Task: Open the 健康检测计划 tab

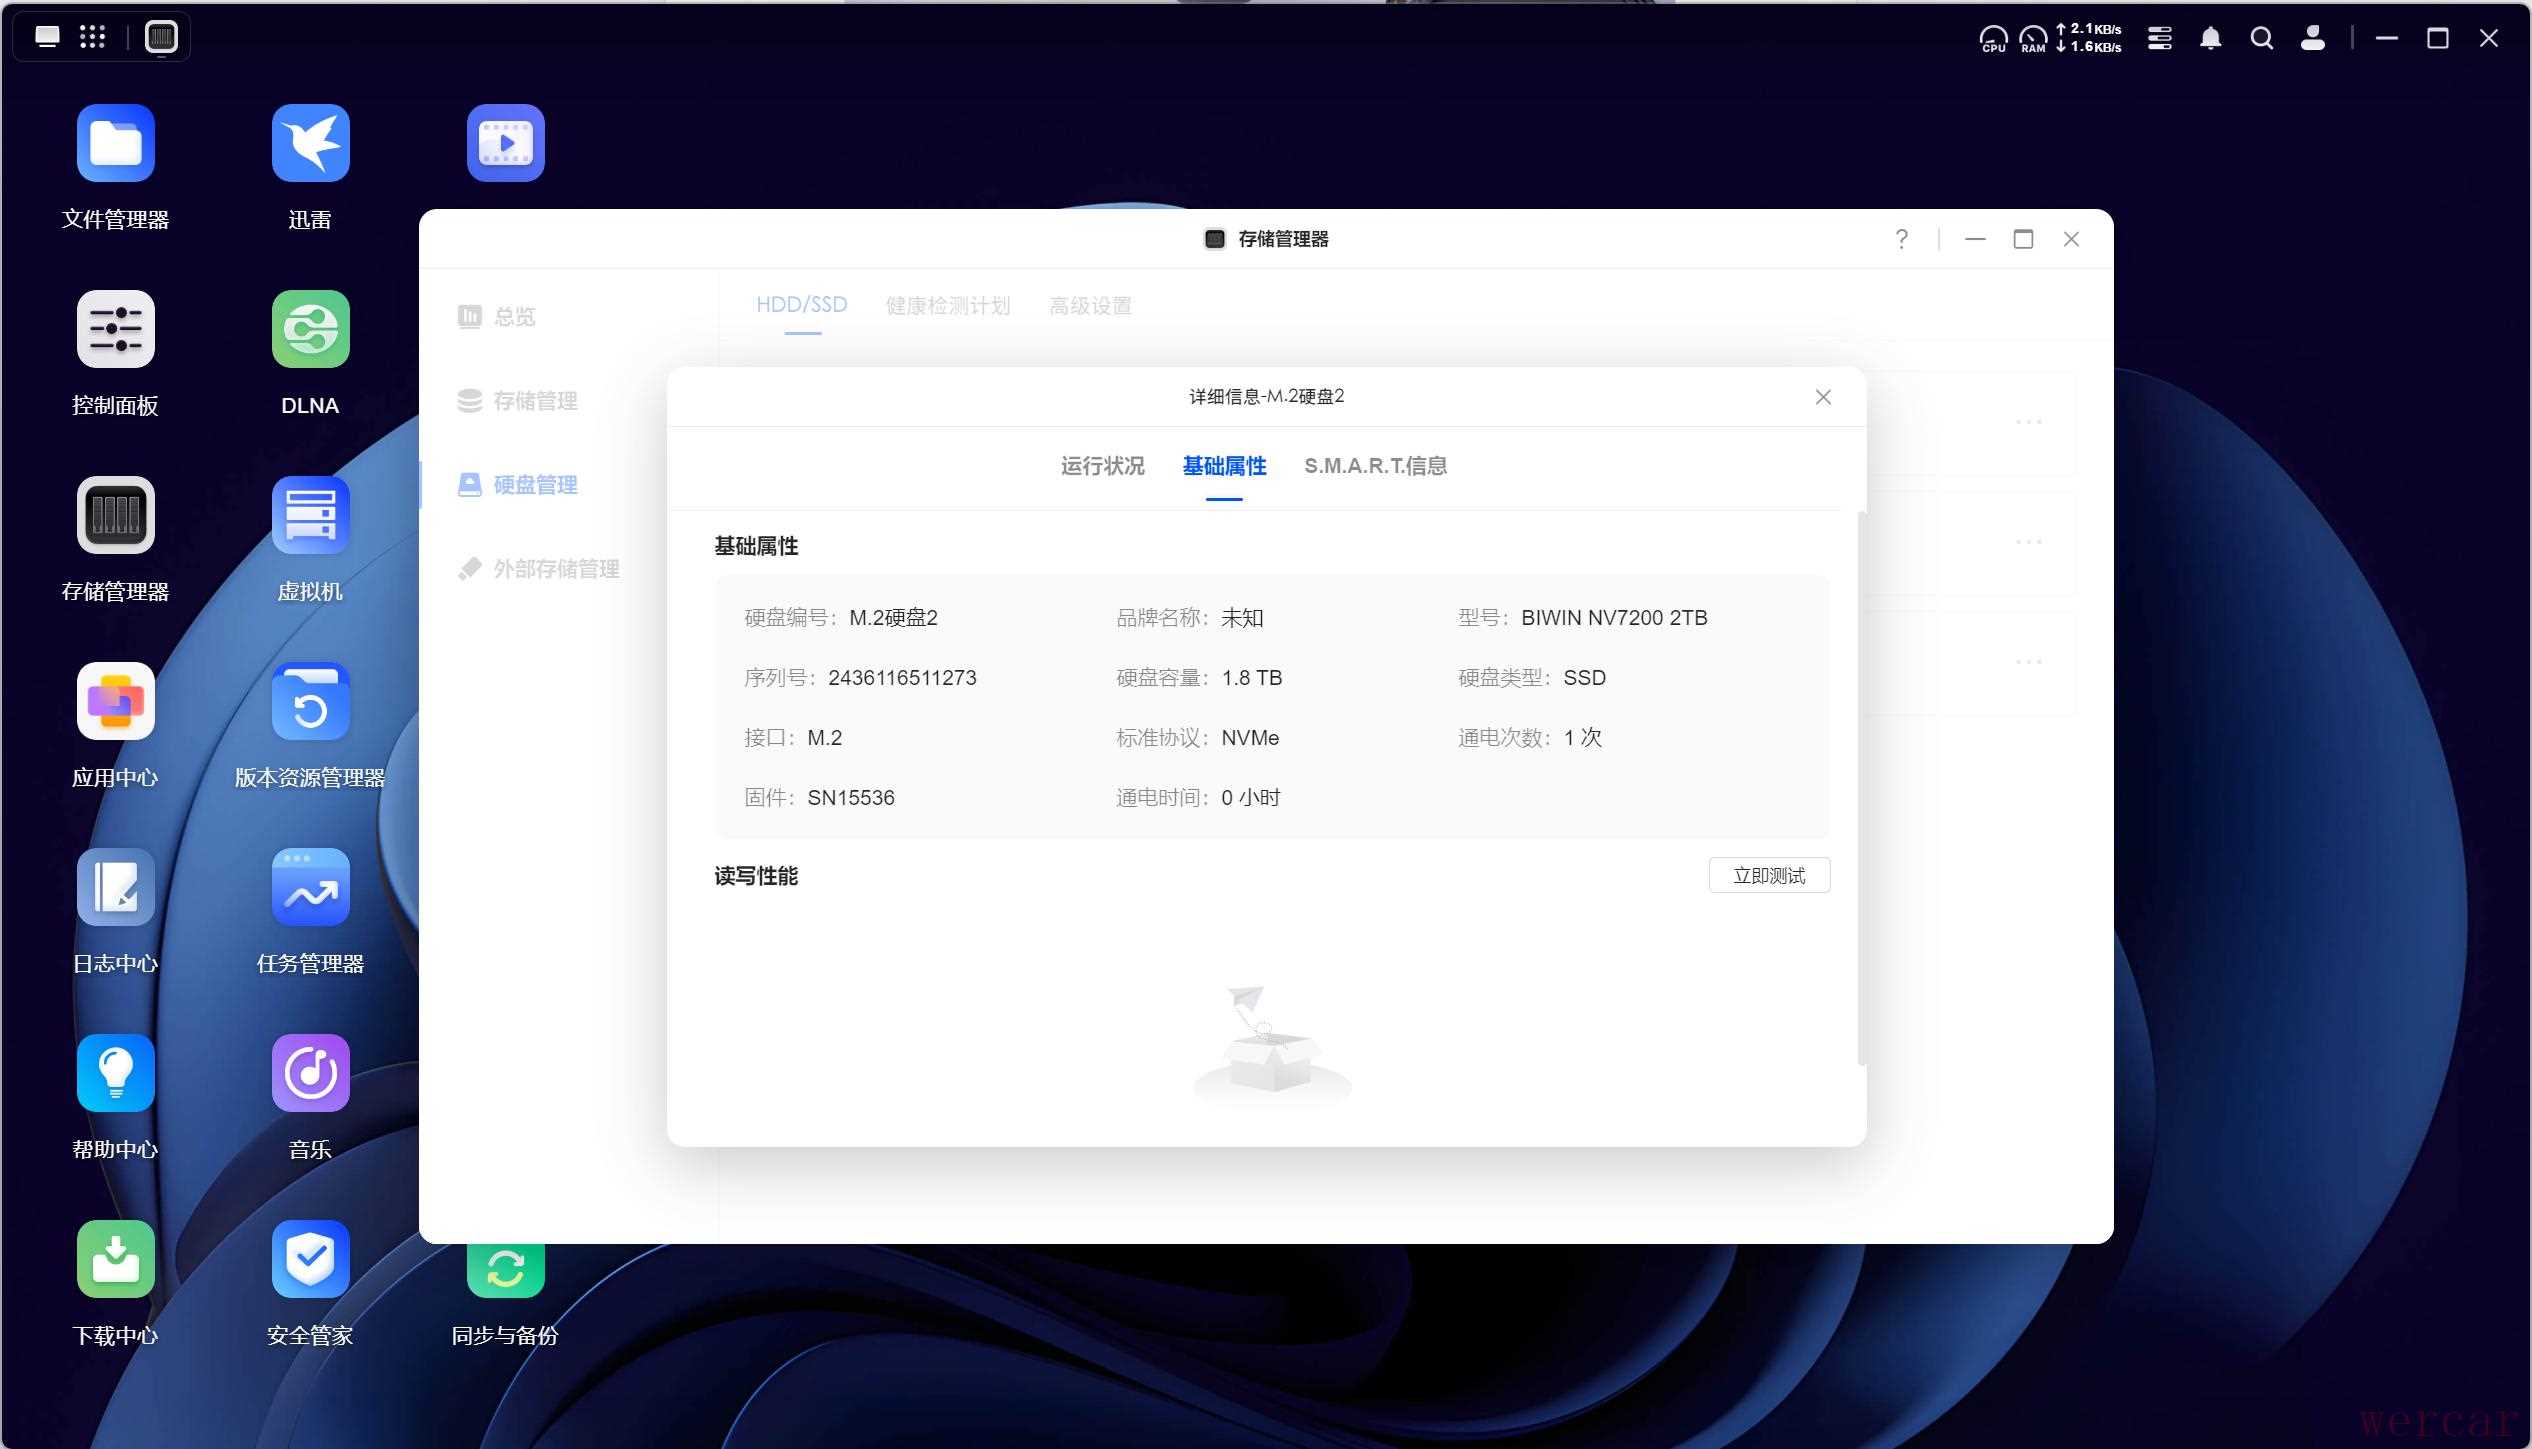Action: coord(947,306)
